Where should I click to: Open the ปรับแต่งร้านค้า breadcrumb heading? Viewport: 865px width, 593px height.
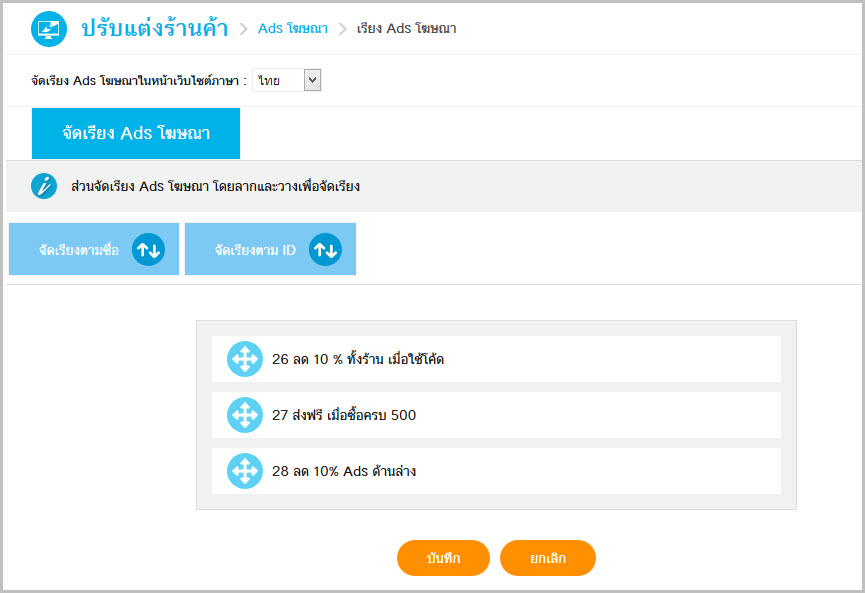(154, 29)
